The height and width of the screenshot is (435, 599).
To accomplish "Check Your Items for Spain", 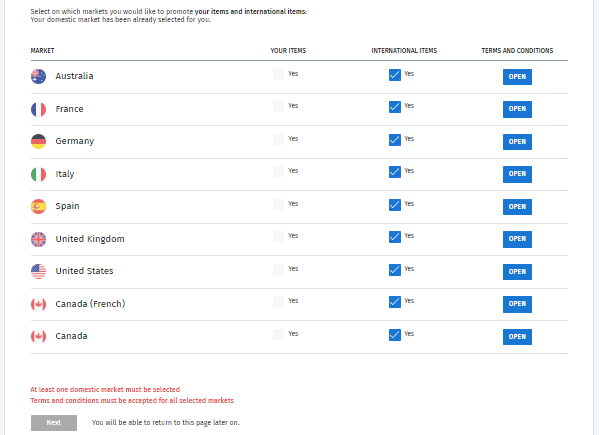I will 278,204.
